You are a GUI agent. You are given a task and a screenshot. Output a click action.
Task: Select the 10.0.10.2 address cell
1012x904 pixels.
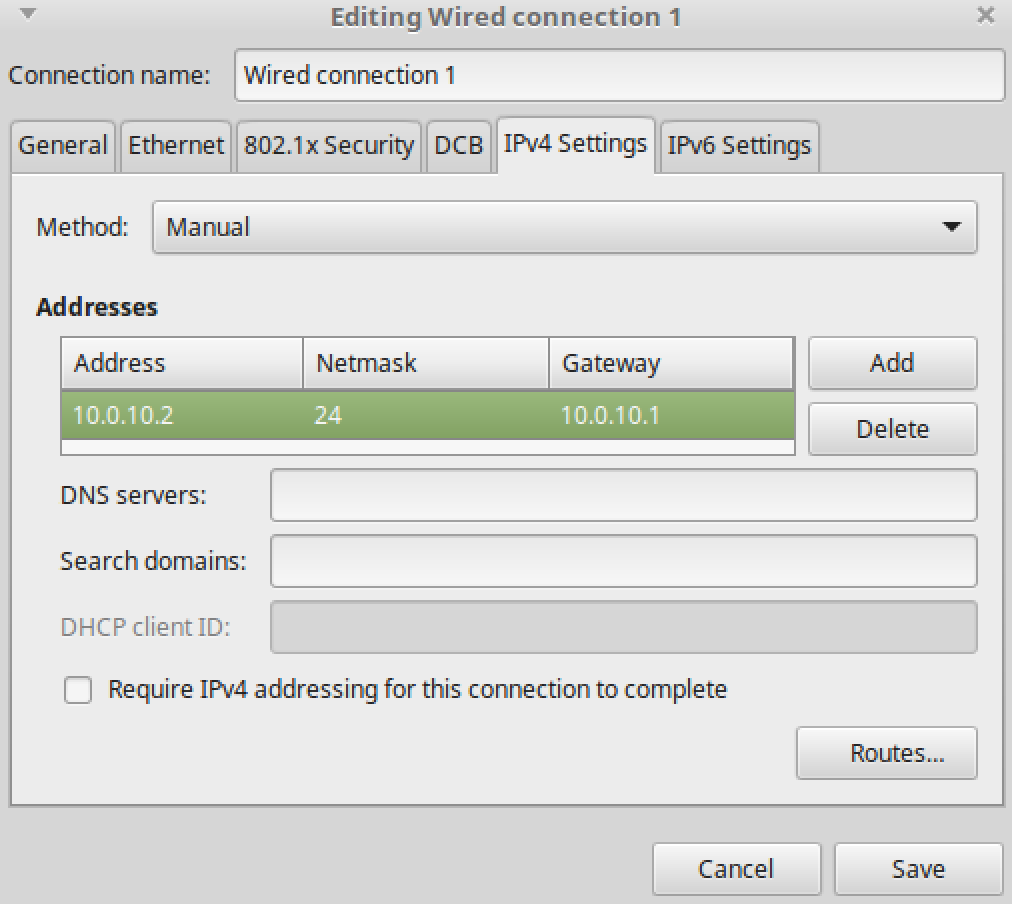[x=124, y=415]
